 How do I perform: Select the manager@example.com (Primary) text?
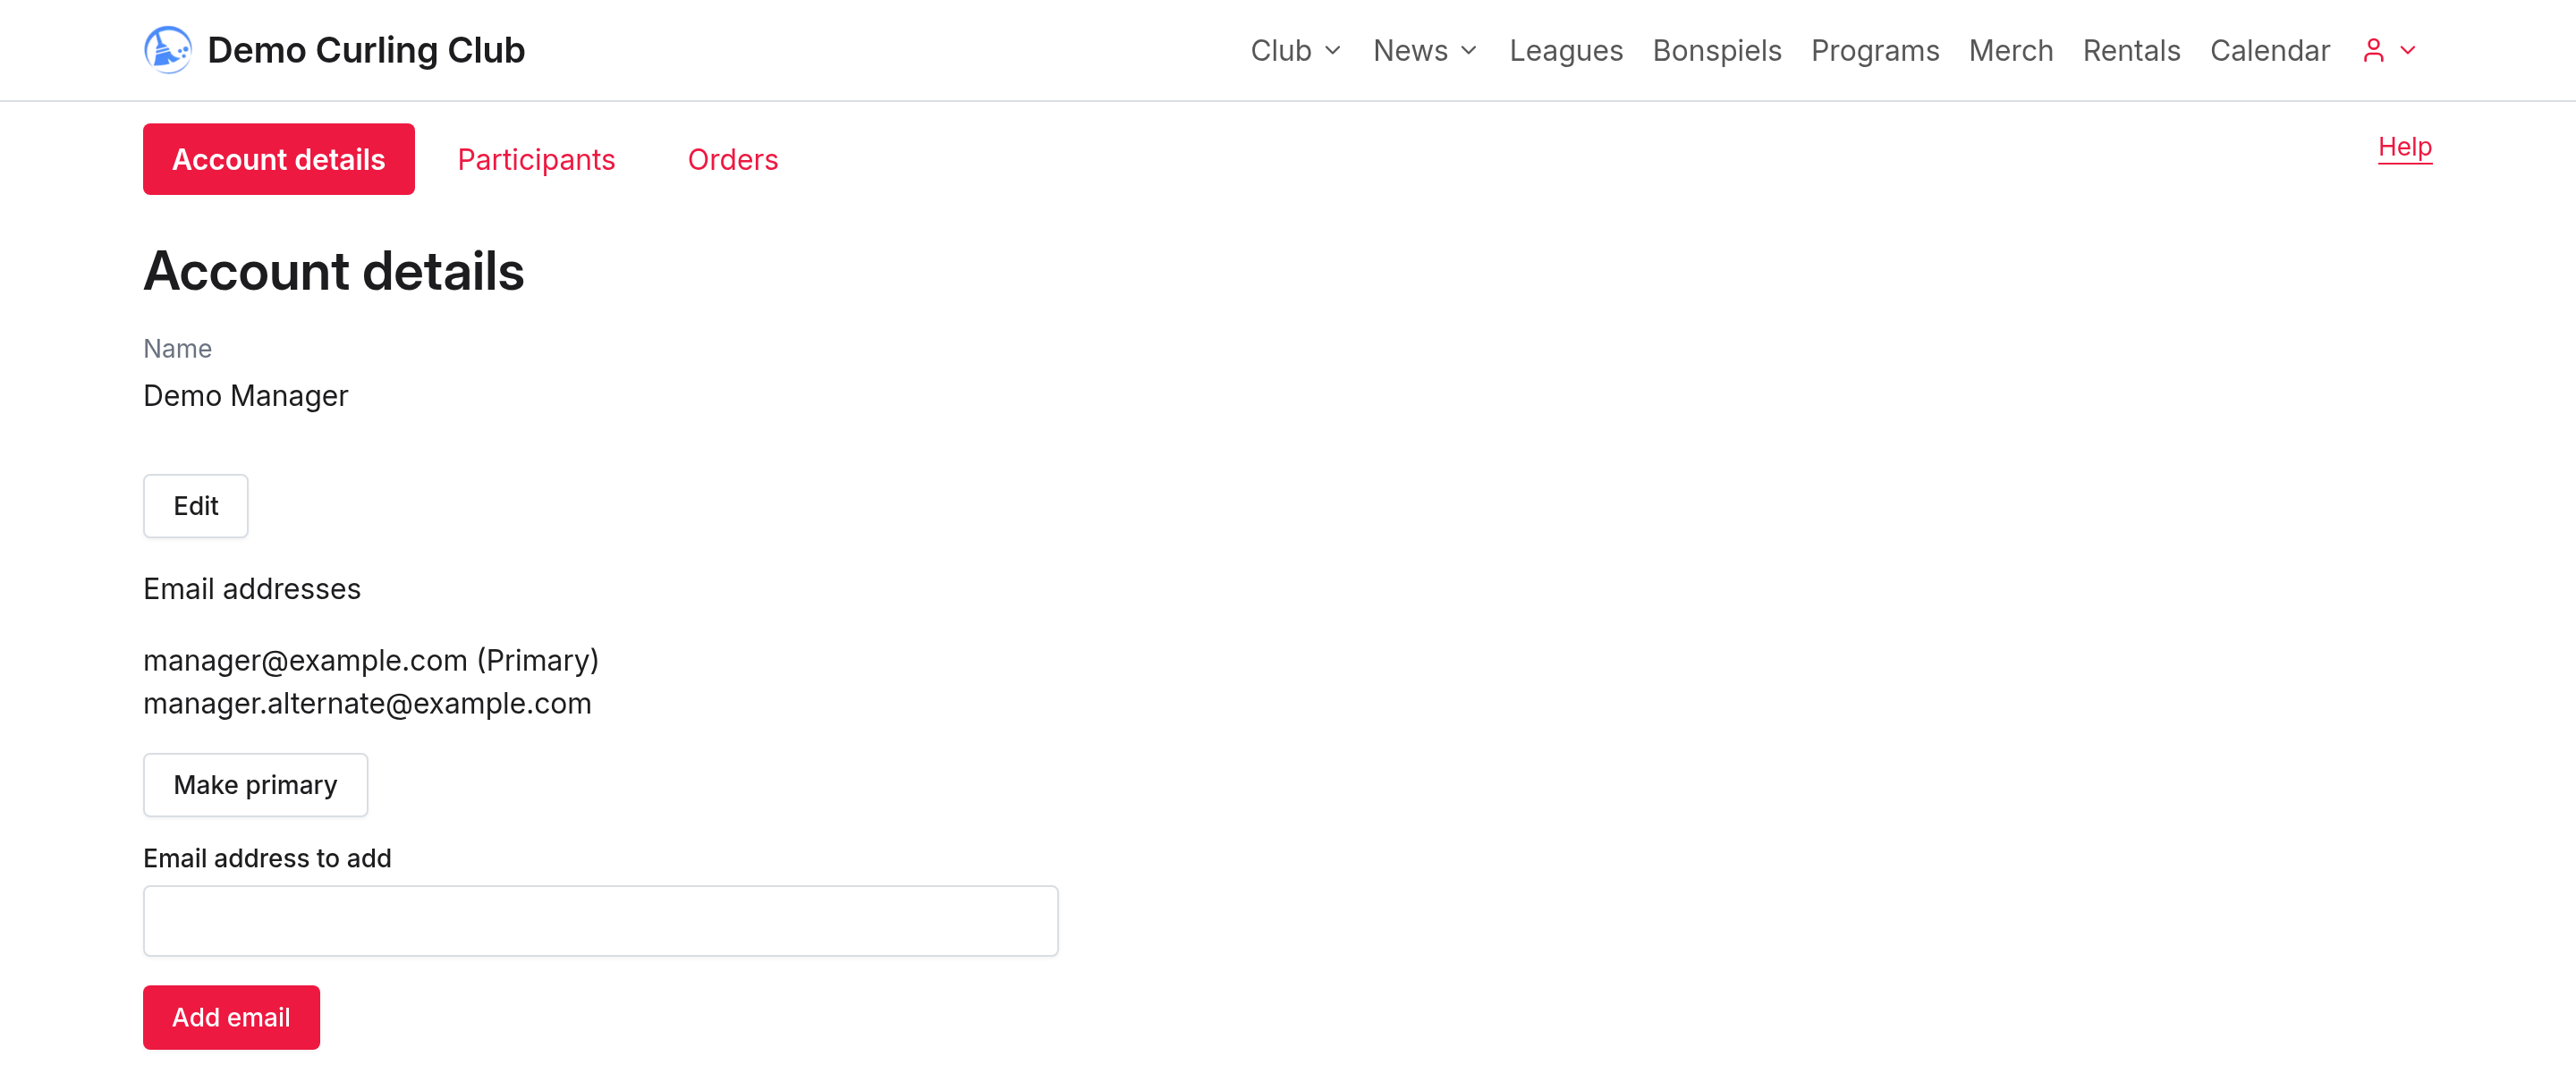coord(371,660)
